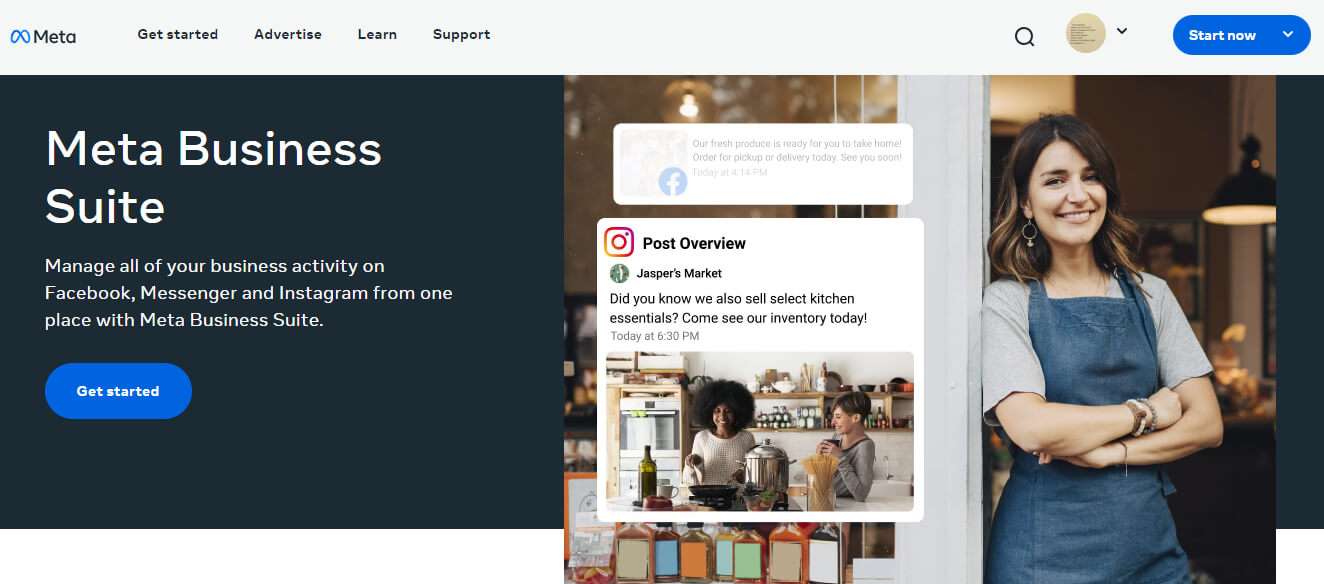Open search with the magnifier icon
Screen dimensions: 1324x584
(1024, 37)
